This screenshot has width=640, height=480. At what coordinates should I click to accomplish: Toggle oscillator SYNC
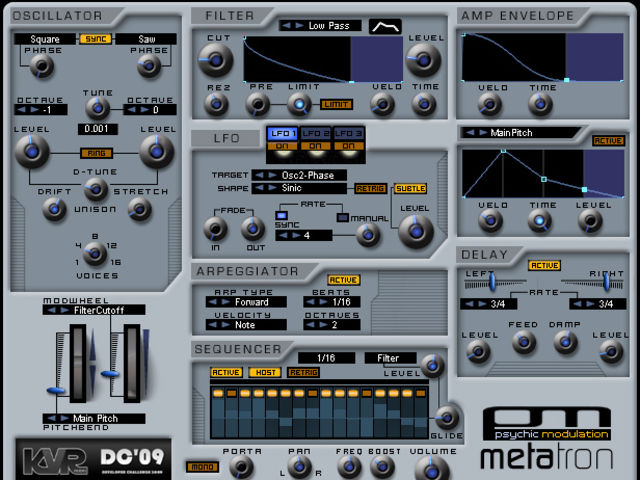click(x=96, y=39)
